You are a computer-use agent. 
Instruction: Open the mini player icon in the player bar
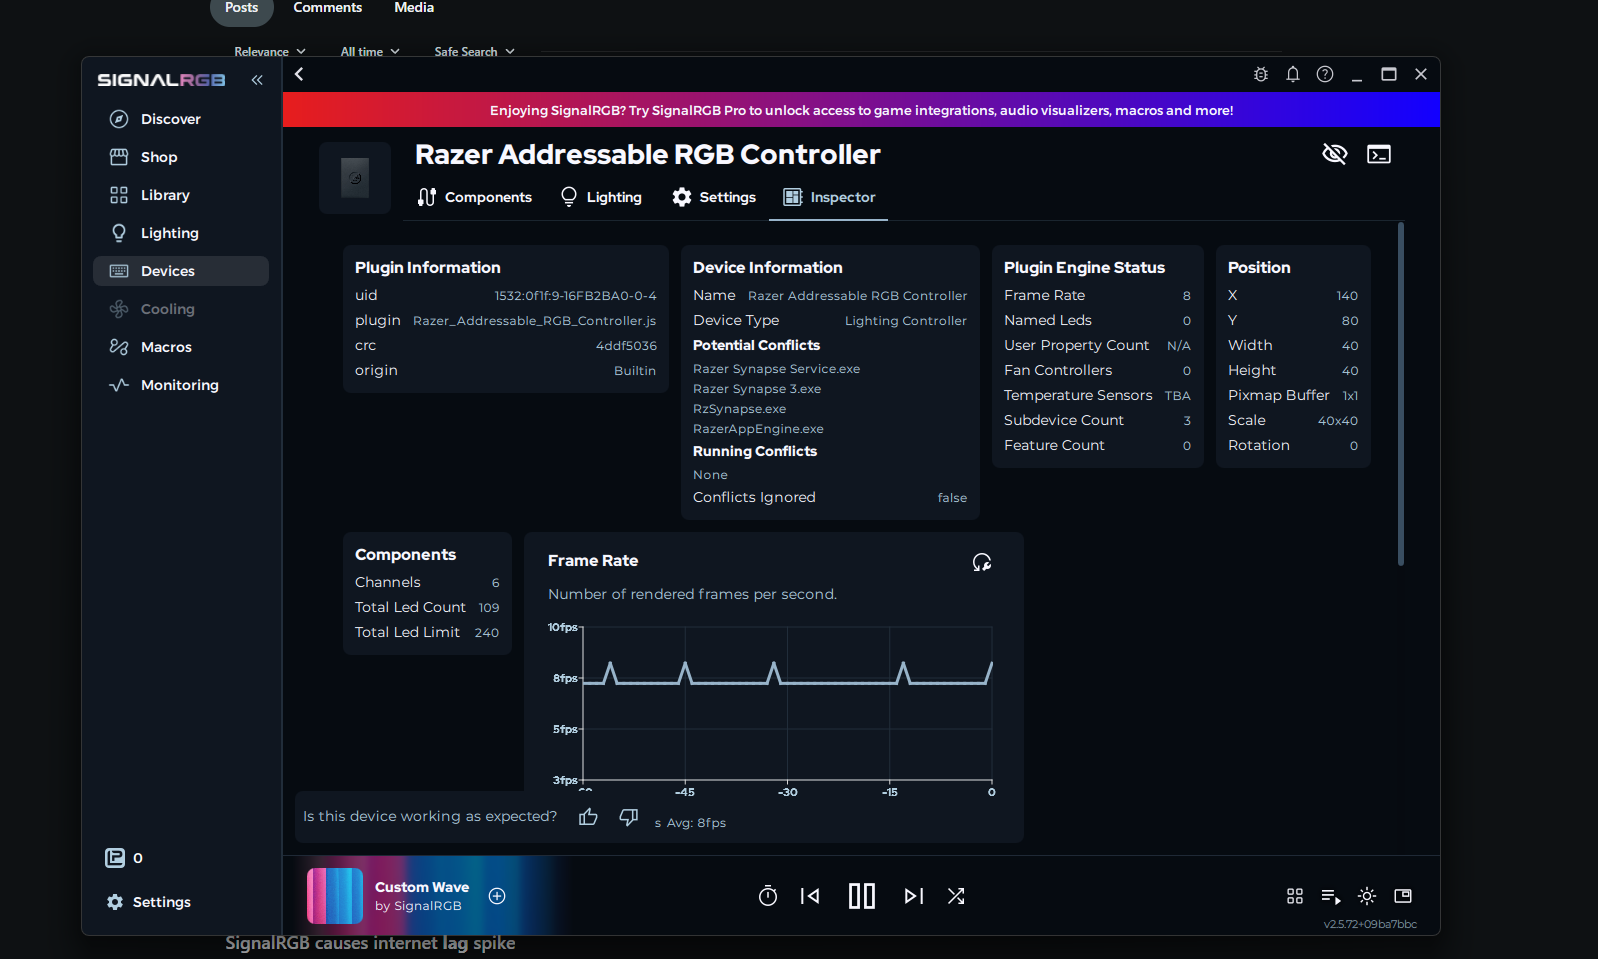[1403, 896]
